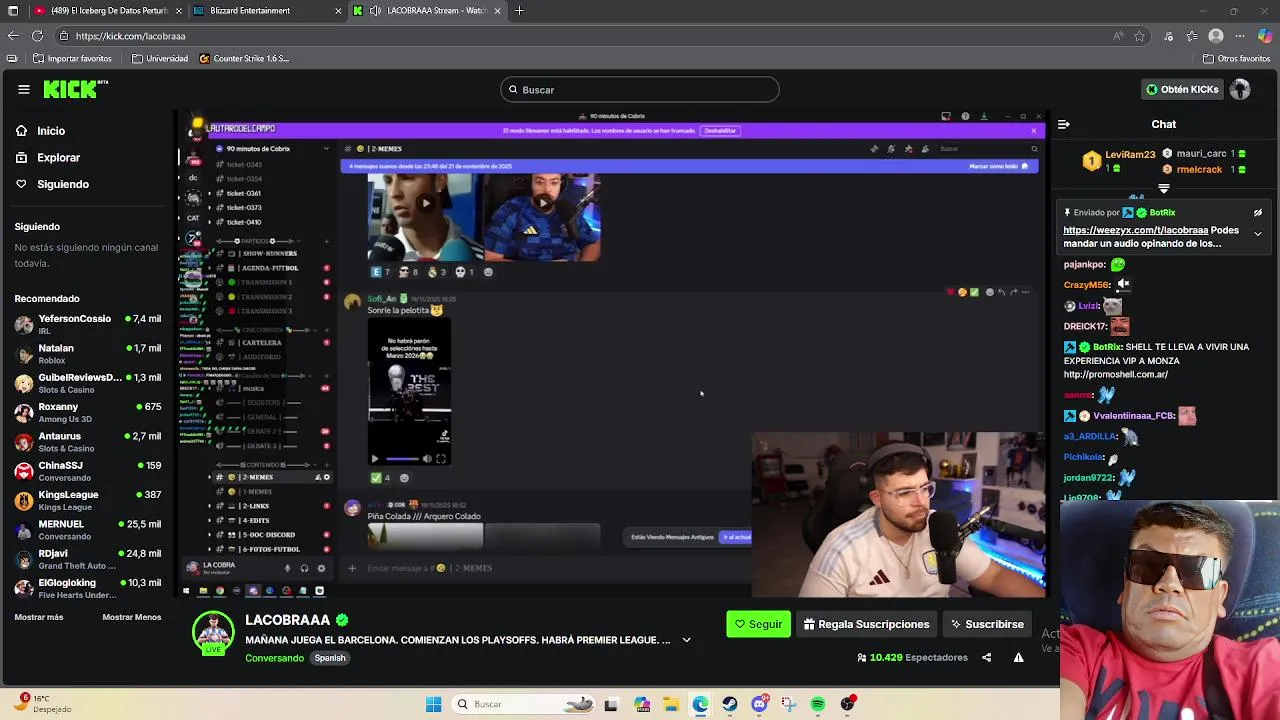
Task: Open the weezyx.com link in pinned message
Action: [1136, 230]
